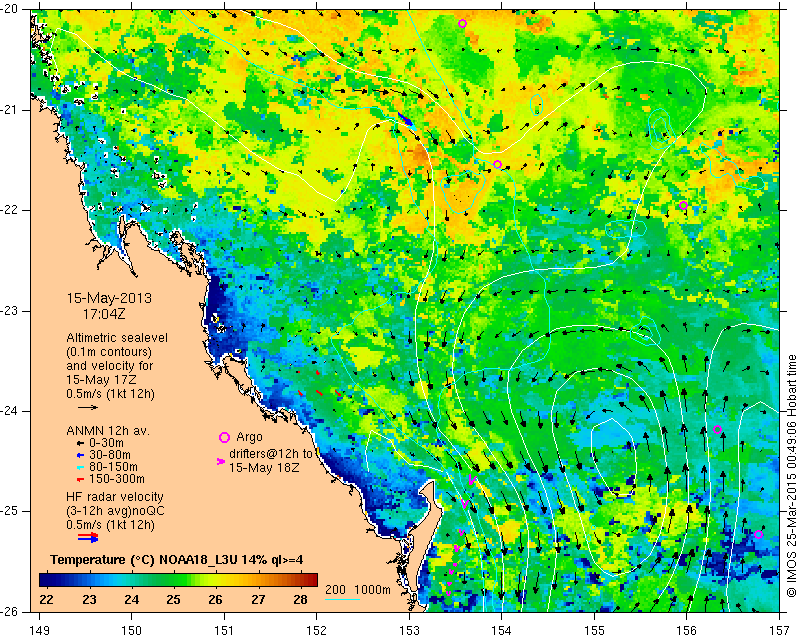Click the cyan 200m depth legend line
800x640 pixels.
pyautogui.click(x=342, y=599)
